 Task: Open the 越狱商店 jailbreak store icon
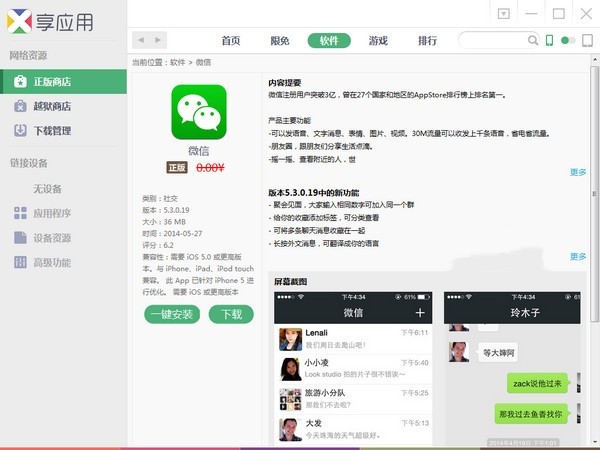click(21, 106)
